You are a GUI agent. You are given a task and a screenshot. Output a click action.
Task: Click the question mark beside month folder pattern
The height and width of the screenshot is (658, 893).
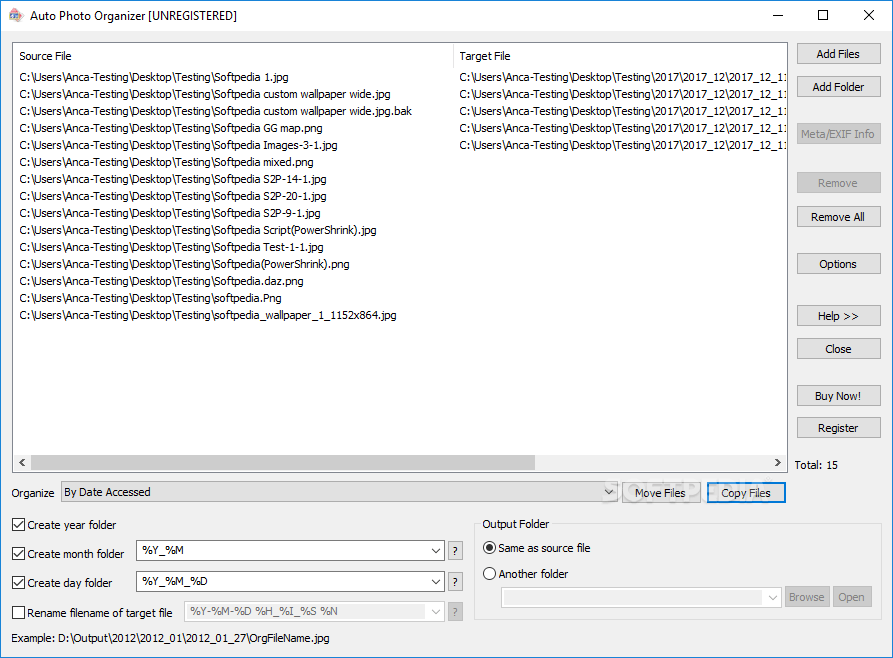[455, 551]
